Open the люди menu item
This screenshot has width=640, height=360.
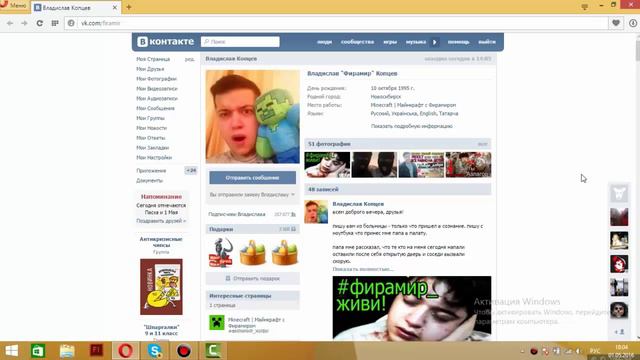pos(324,42)
